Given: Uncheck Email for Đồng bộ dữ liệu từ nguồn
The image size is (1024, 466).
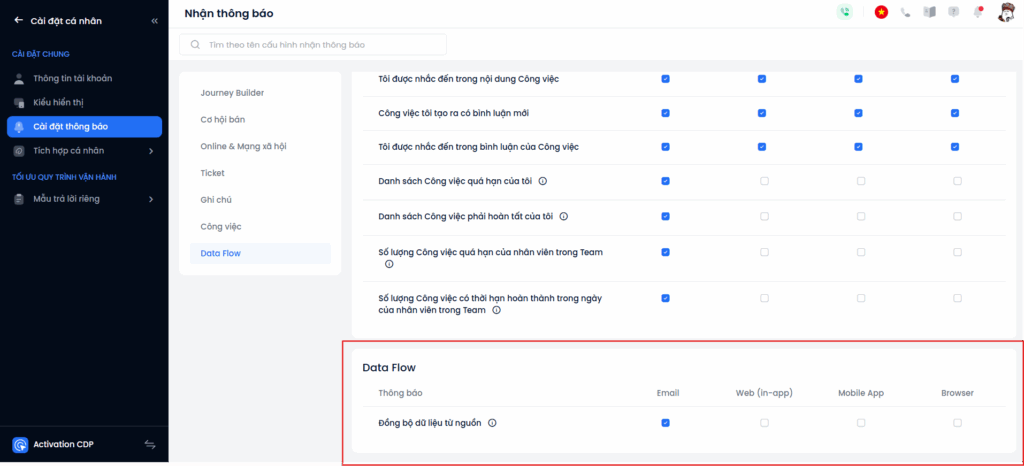Looking at the screenshot, I should (x=665, y=423).
